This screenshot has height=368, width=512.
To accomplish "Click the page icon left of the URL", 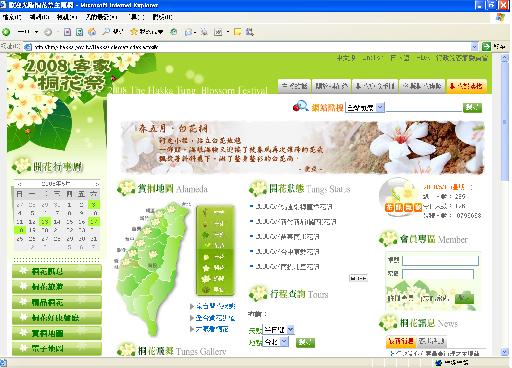I will click(x=28, y=47).
